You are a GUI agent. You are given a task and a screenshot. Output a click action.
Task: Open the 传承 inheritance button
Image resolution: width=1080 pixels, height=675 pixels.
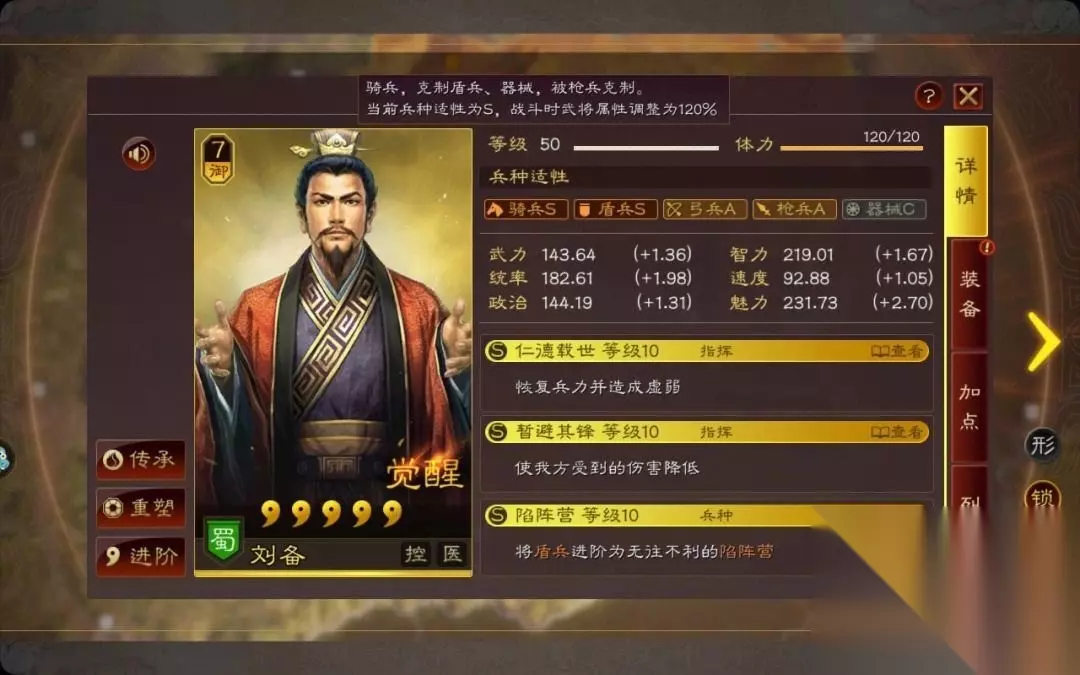coord(141,459)
